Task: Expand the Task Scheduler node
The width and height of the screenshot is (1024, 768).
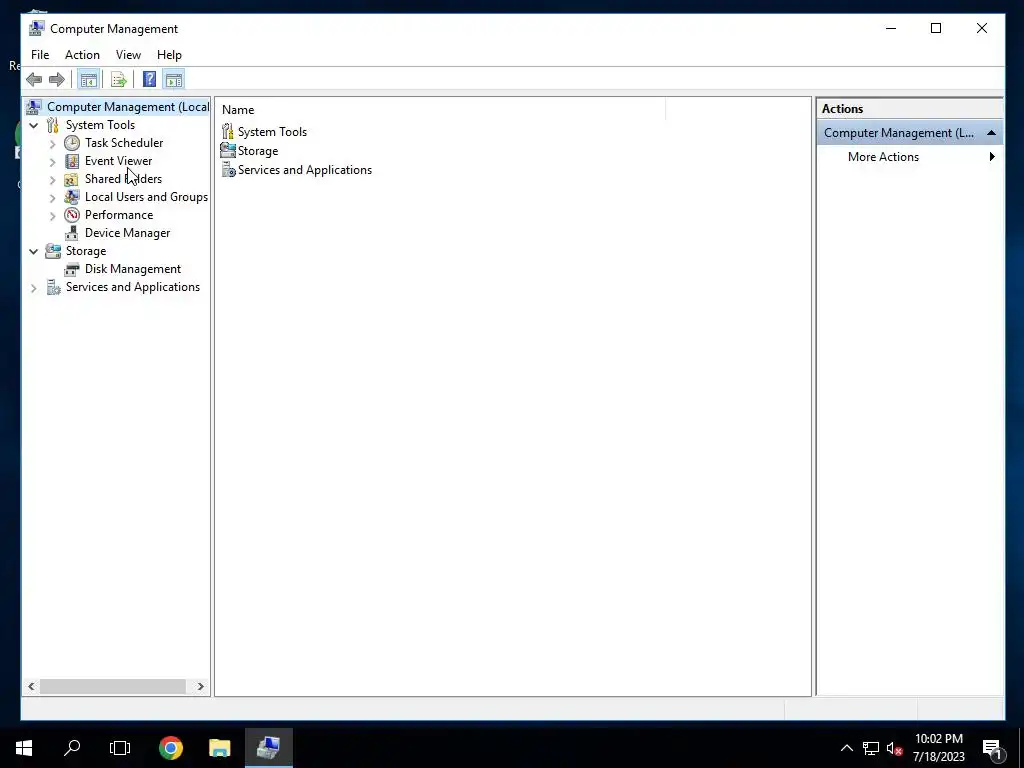Action: (x=53, y=144)
